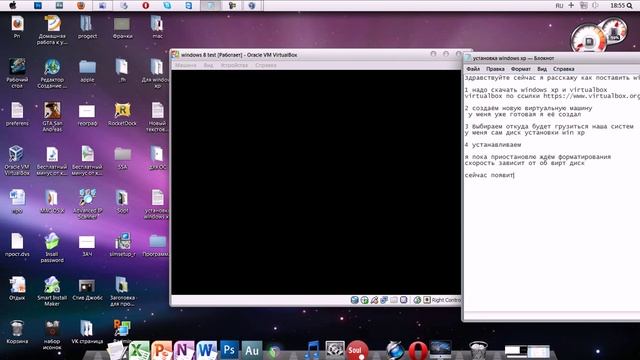This screenshot has height=360, width=640.
Task: Open the Справка menu in VirtualBox window
Action: click(x=266, y=65)
